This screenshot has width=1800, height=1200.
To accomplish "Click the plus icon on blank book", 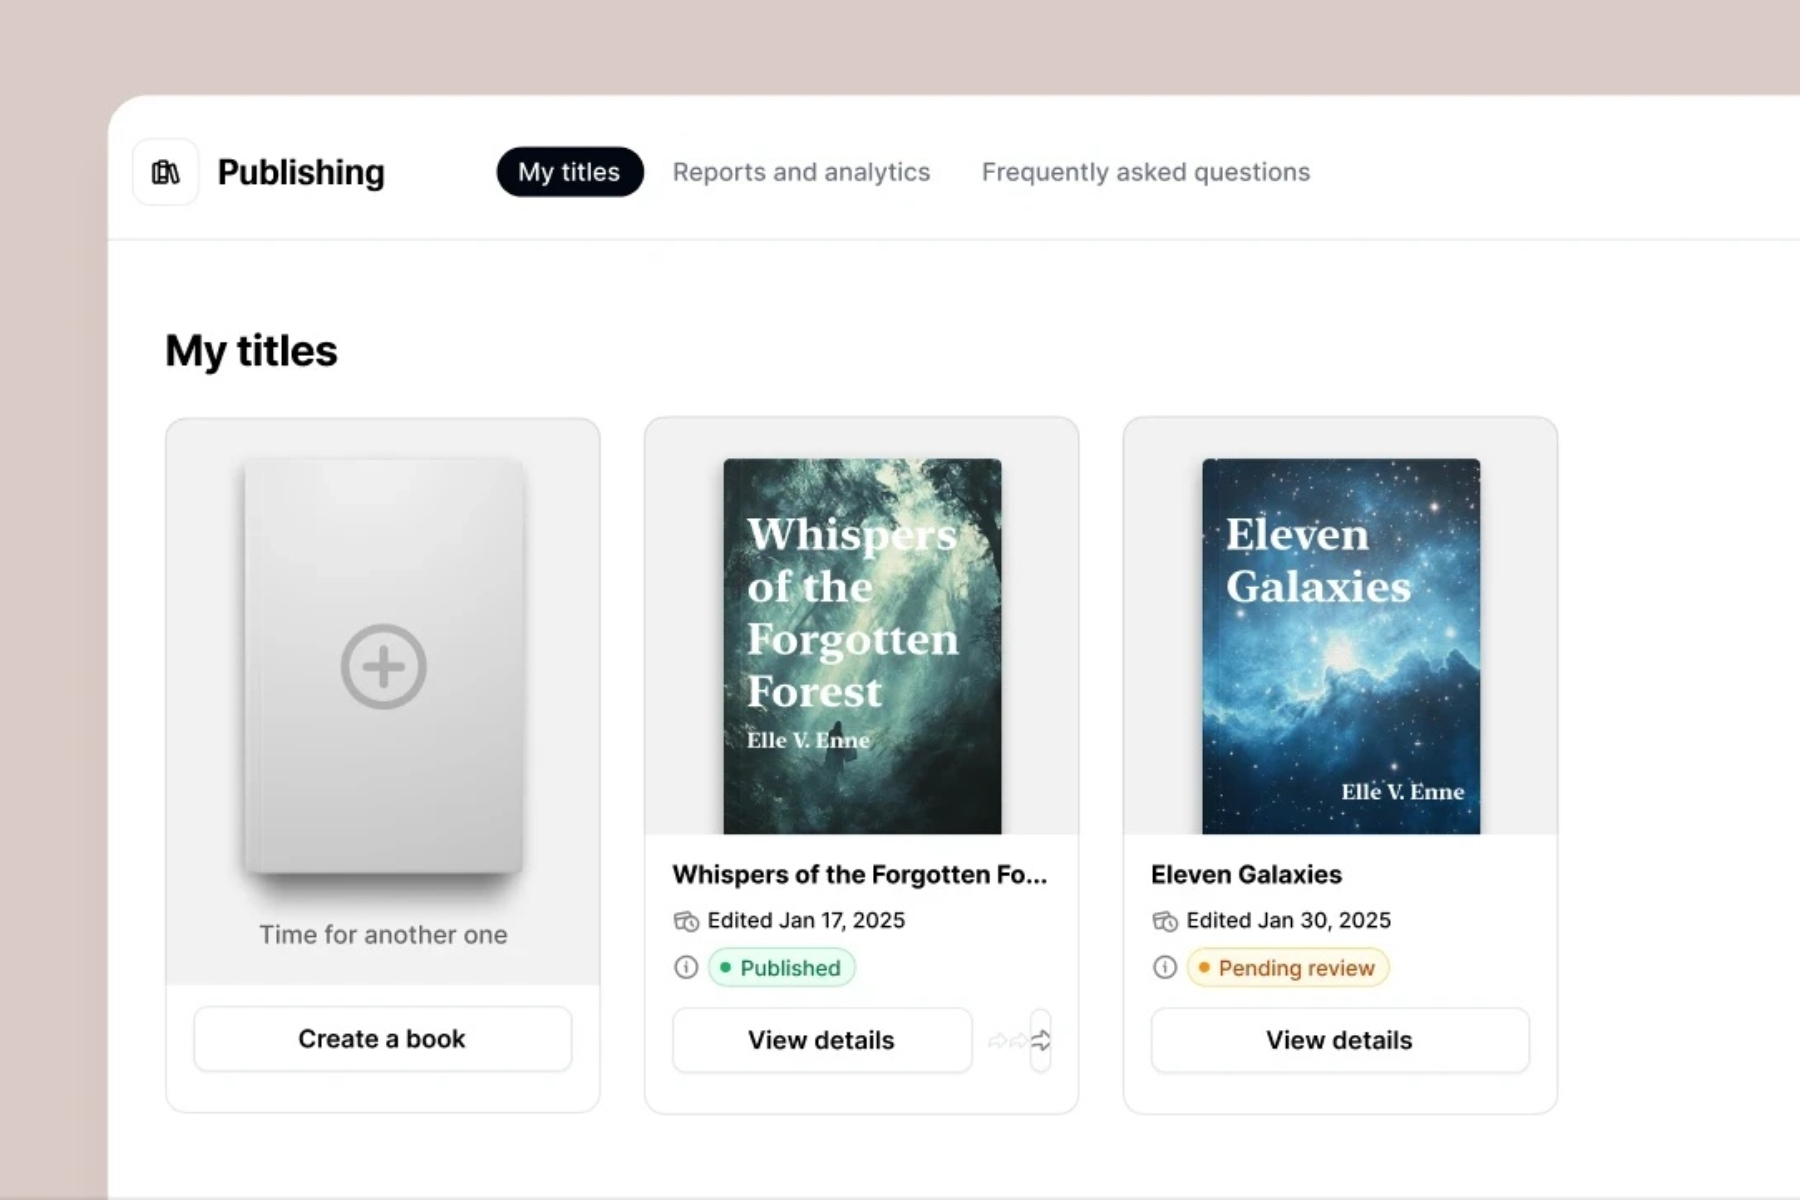I will pyautogui.click(x=383, y=666).
